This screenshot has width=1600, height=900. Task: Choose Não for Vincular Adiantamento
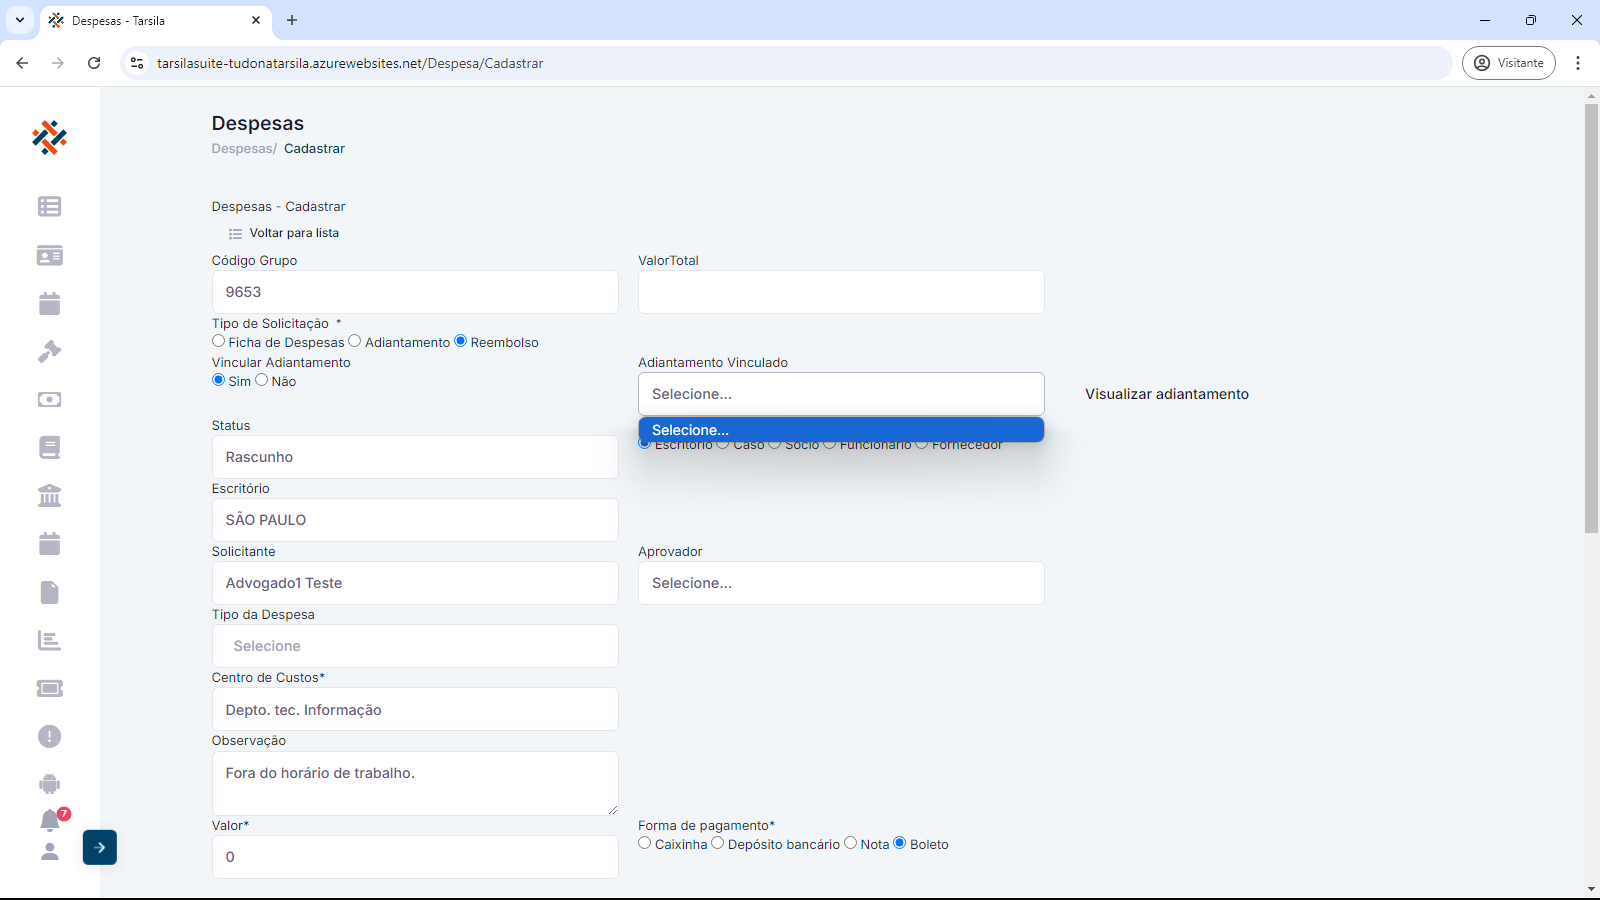(262, 380)
